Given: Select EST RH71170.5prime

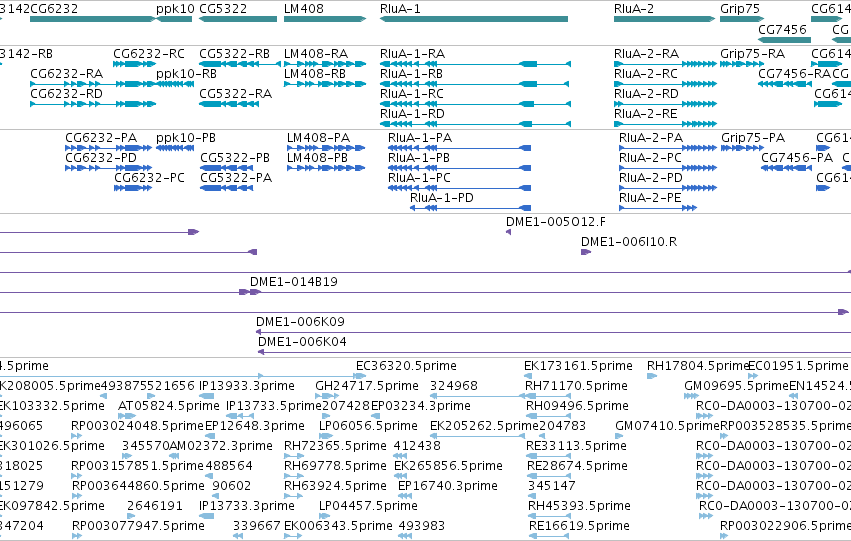Looking at the screenshot, I should click(547, 396).
